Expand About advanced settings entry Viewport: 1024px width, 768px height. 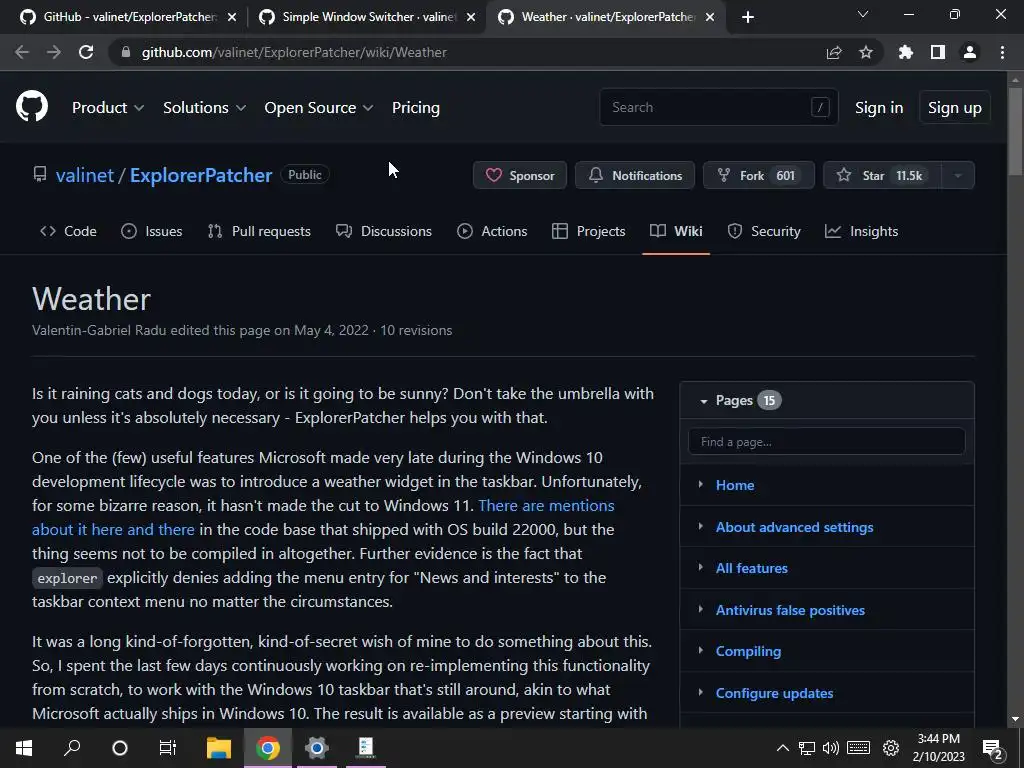(x=701, y=526)
